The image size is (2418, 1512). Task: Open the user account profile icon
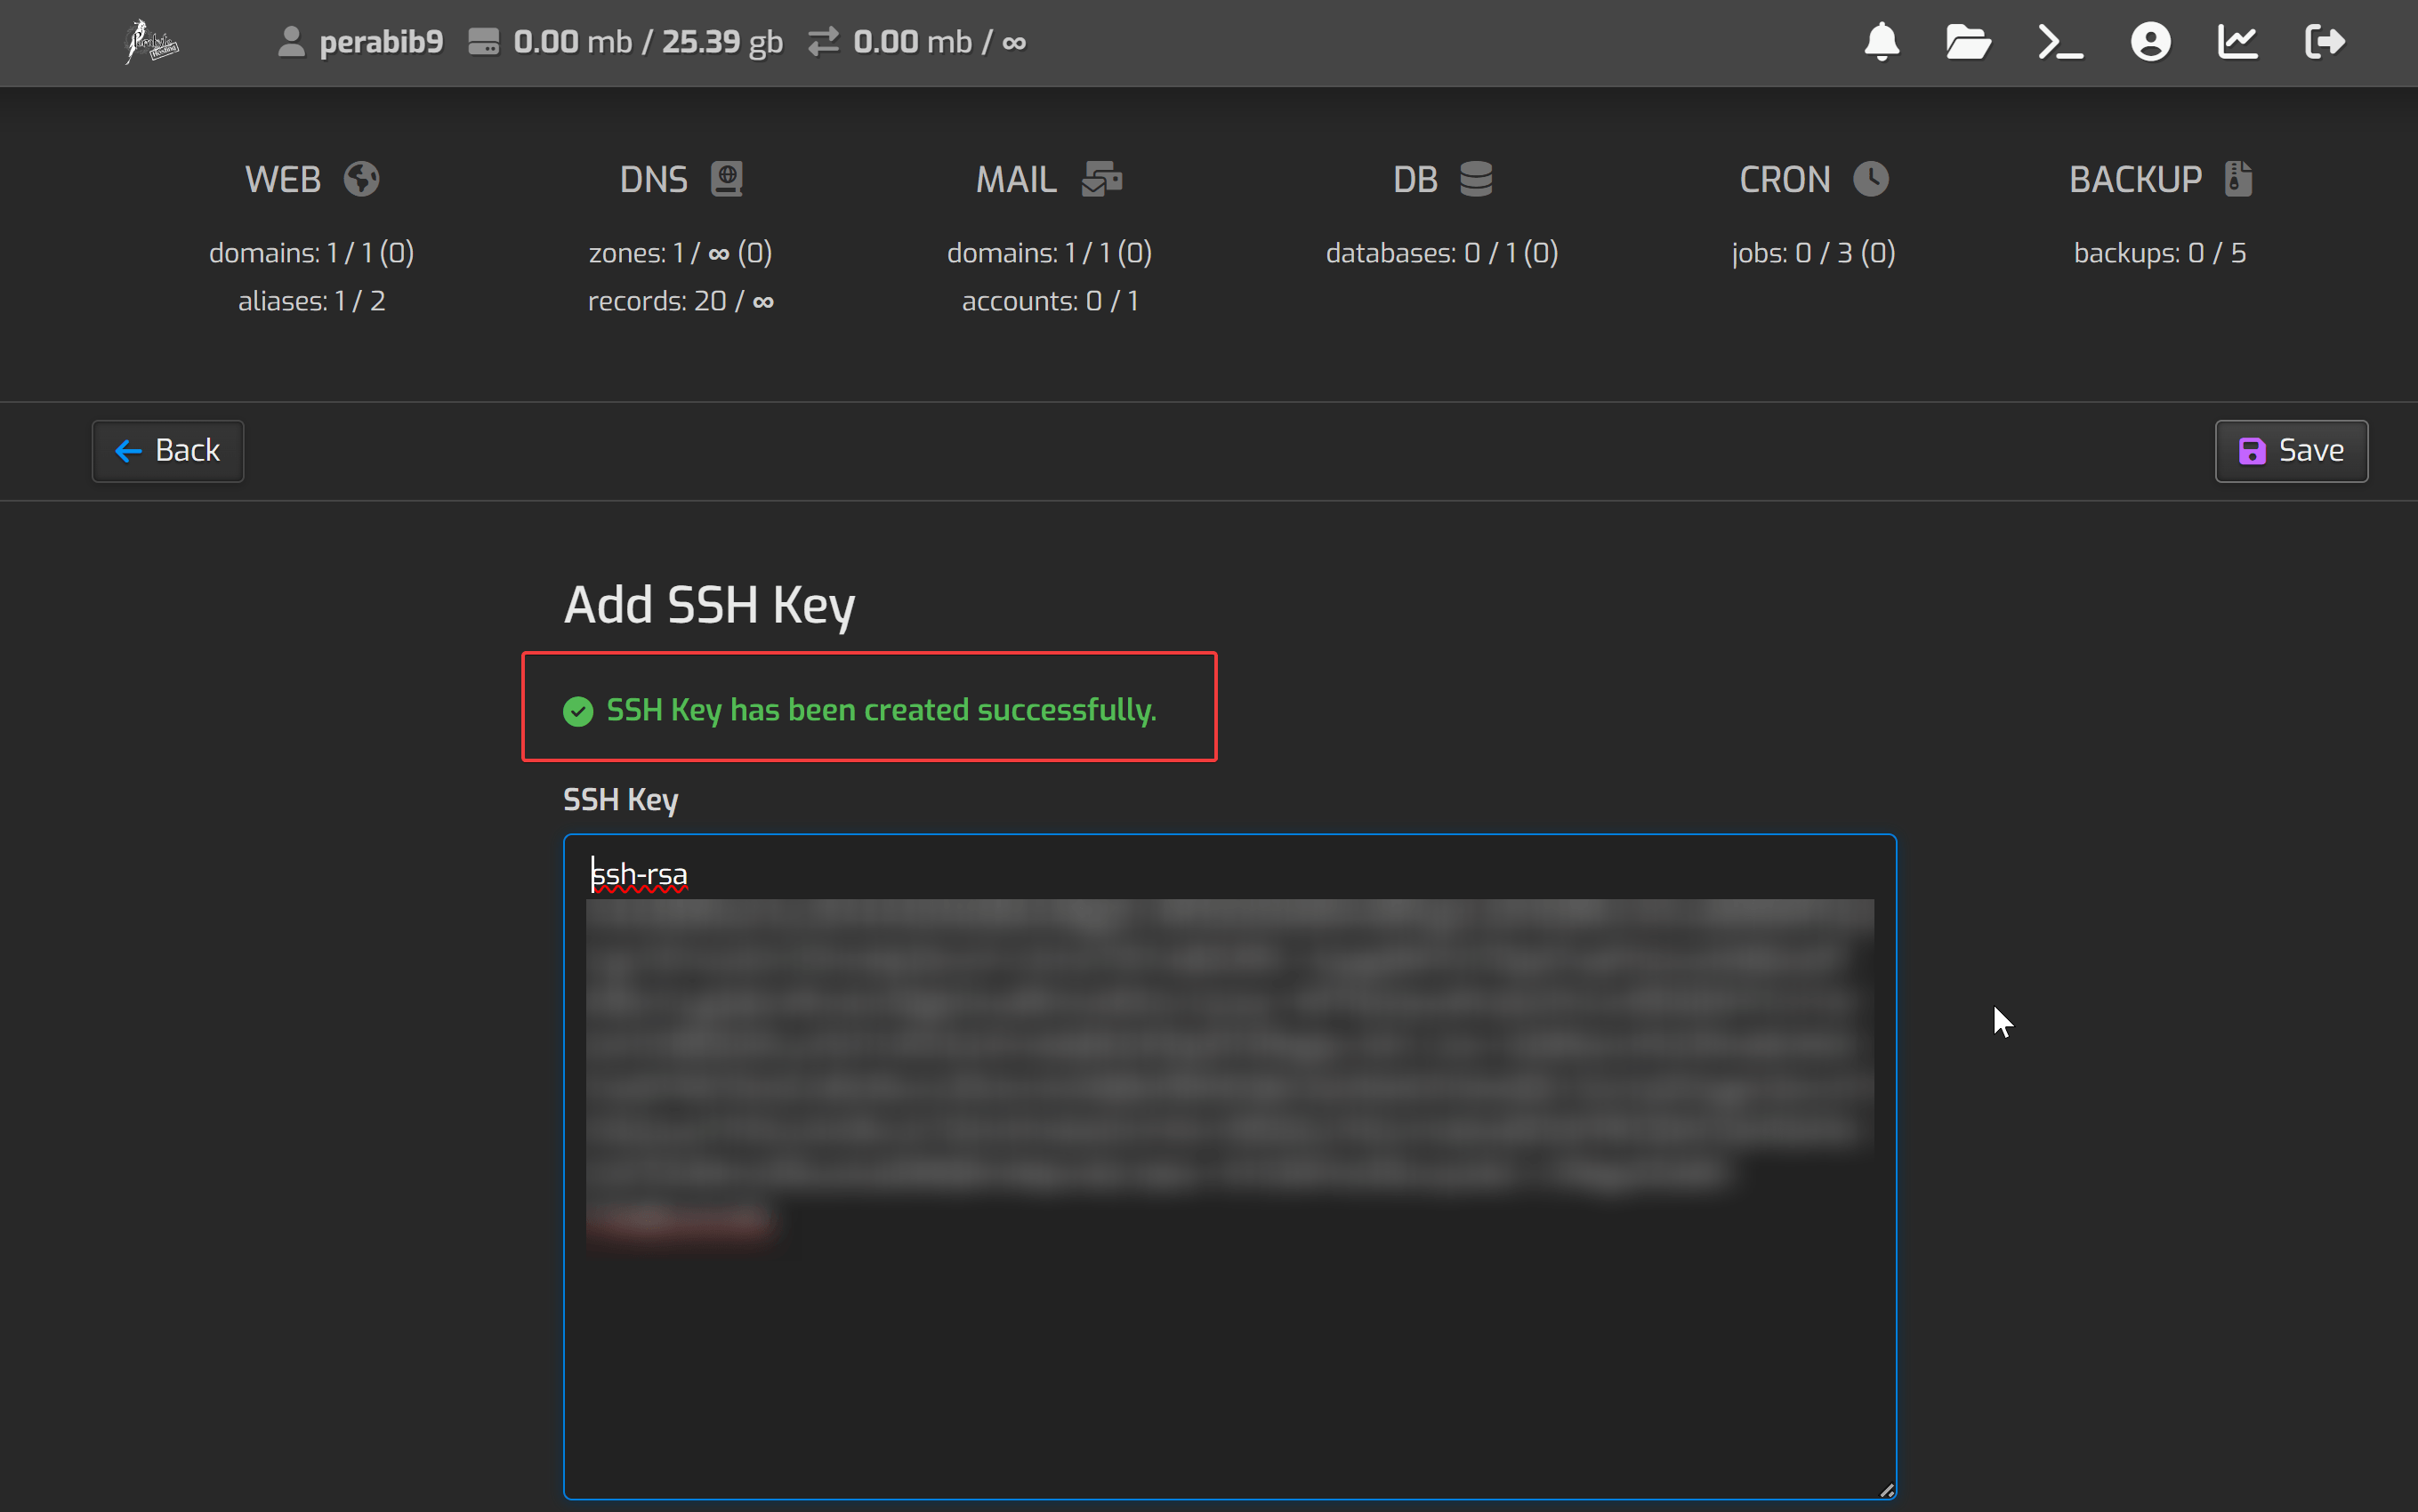2150,42
